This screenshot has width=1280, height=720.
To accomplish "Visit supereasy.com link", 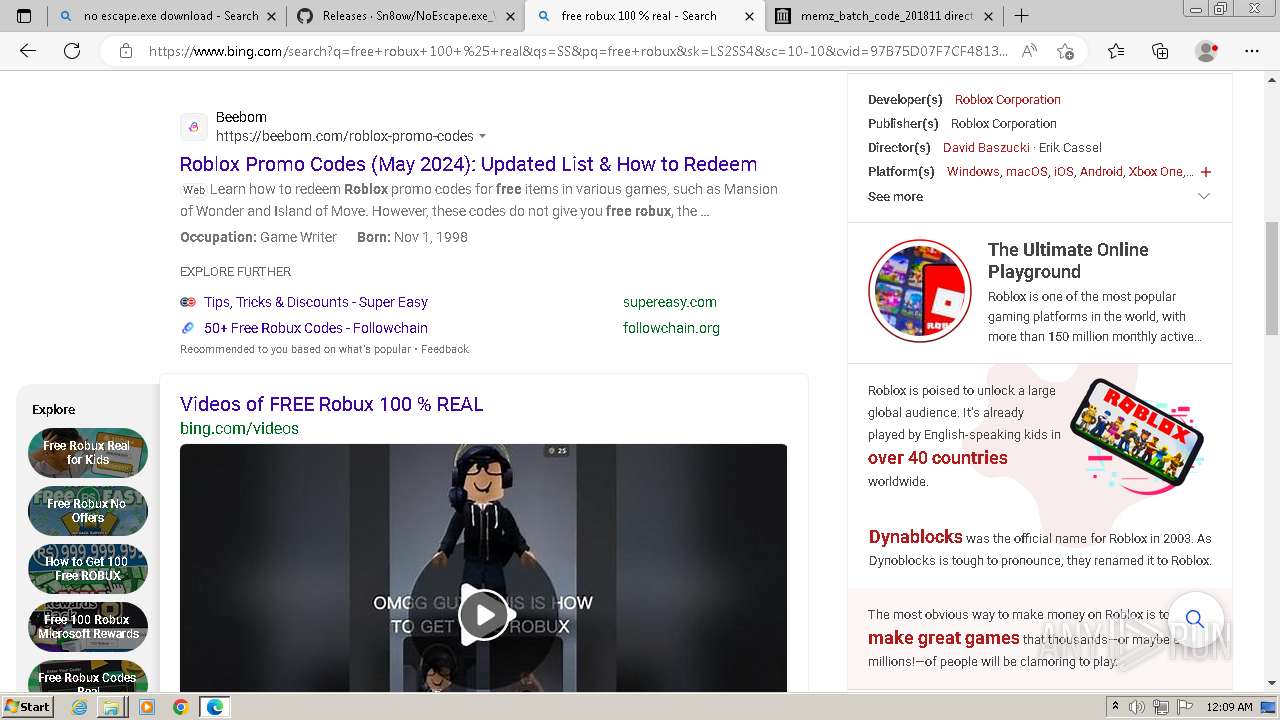I will [670, 302].
